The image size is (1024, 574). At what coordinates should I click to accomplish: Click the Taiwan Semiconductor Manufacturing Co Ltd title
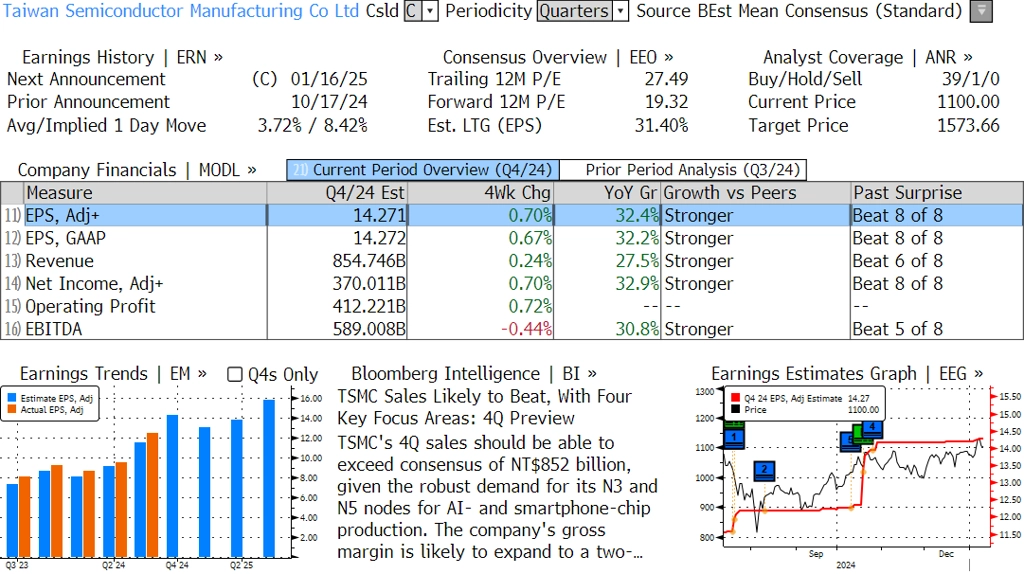coord(181,11)
